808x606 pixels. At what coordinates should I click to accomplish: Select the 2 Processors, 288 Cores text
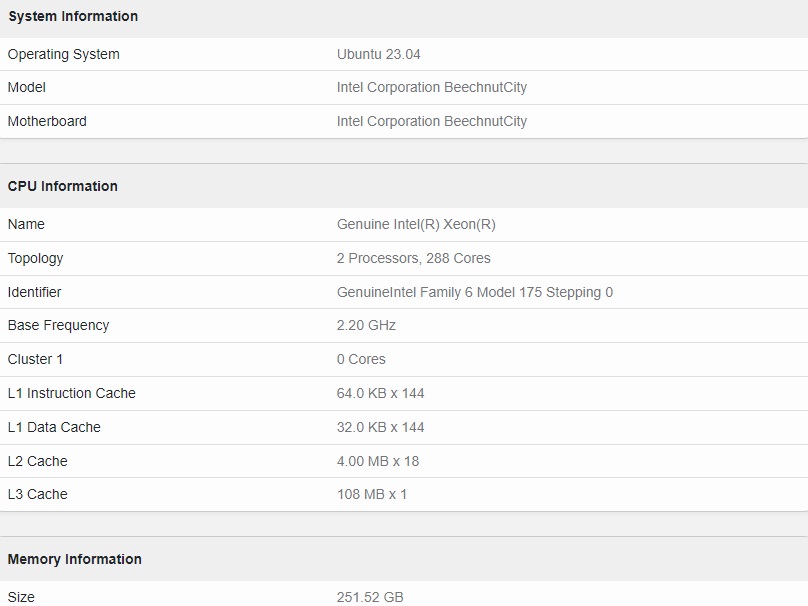click(413, 258)
